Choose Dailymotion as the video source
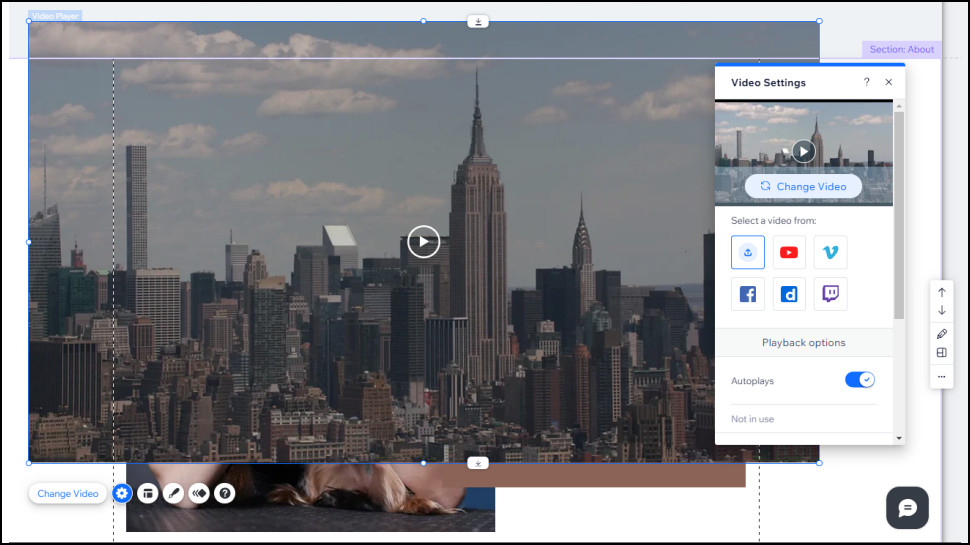Image resolution: width=970 pixels, height=545 pixels. 789,294
